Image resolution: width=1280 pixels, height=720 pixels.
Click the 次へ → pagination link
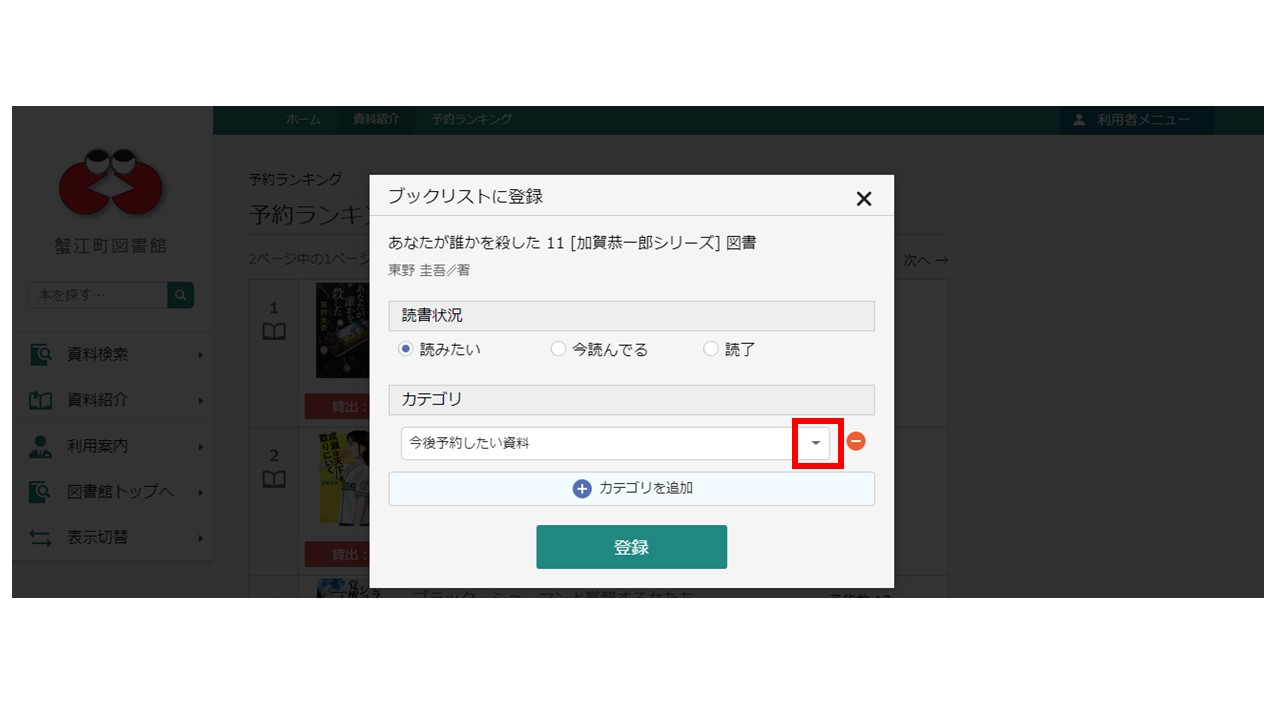tap(926, 260)
